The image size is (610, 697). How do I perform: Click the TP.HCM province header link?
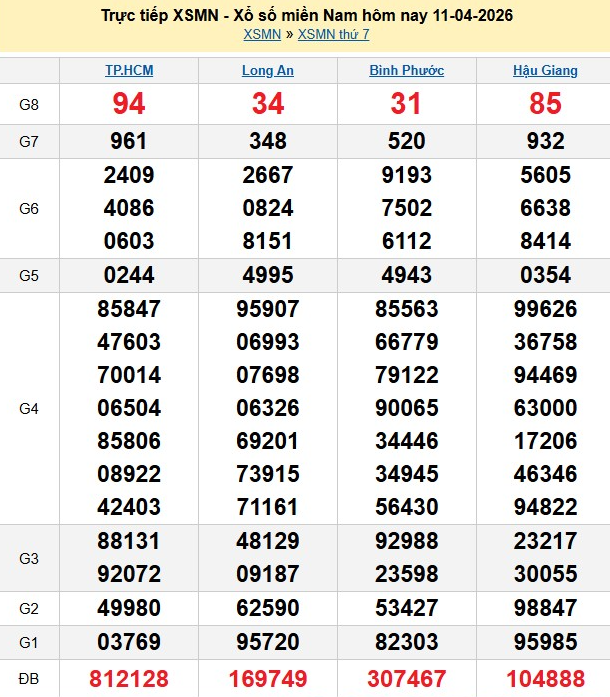click(x=129, y=71)
